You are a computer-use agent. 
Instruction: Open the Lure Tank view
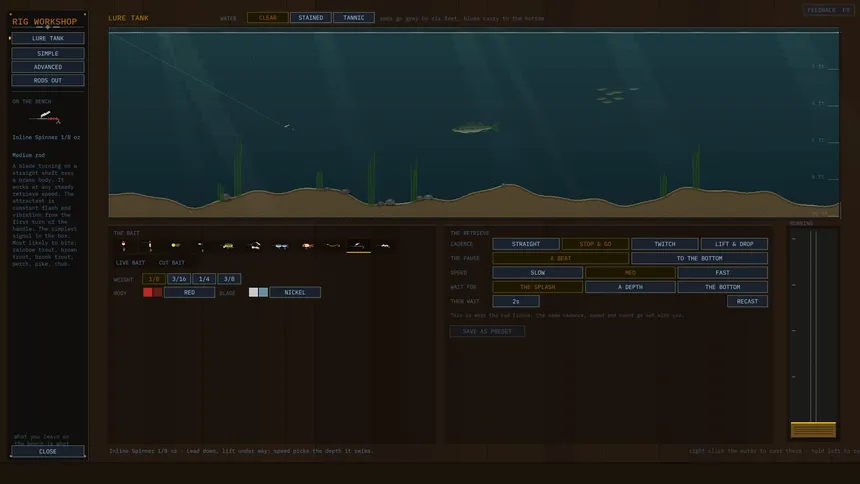tap(48, 38)
